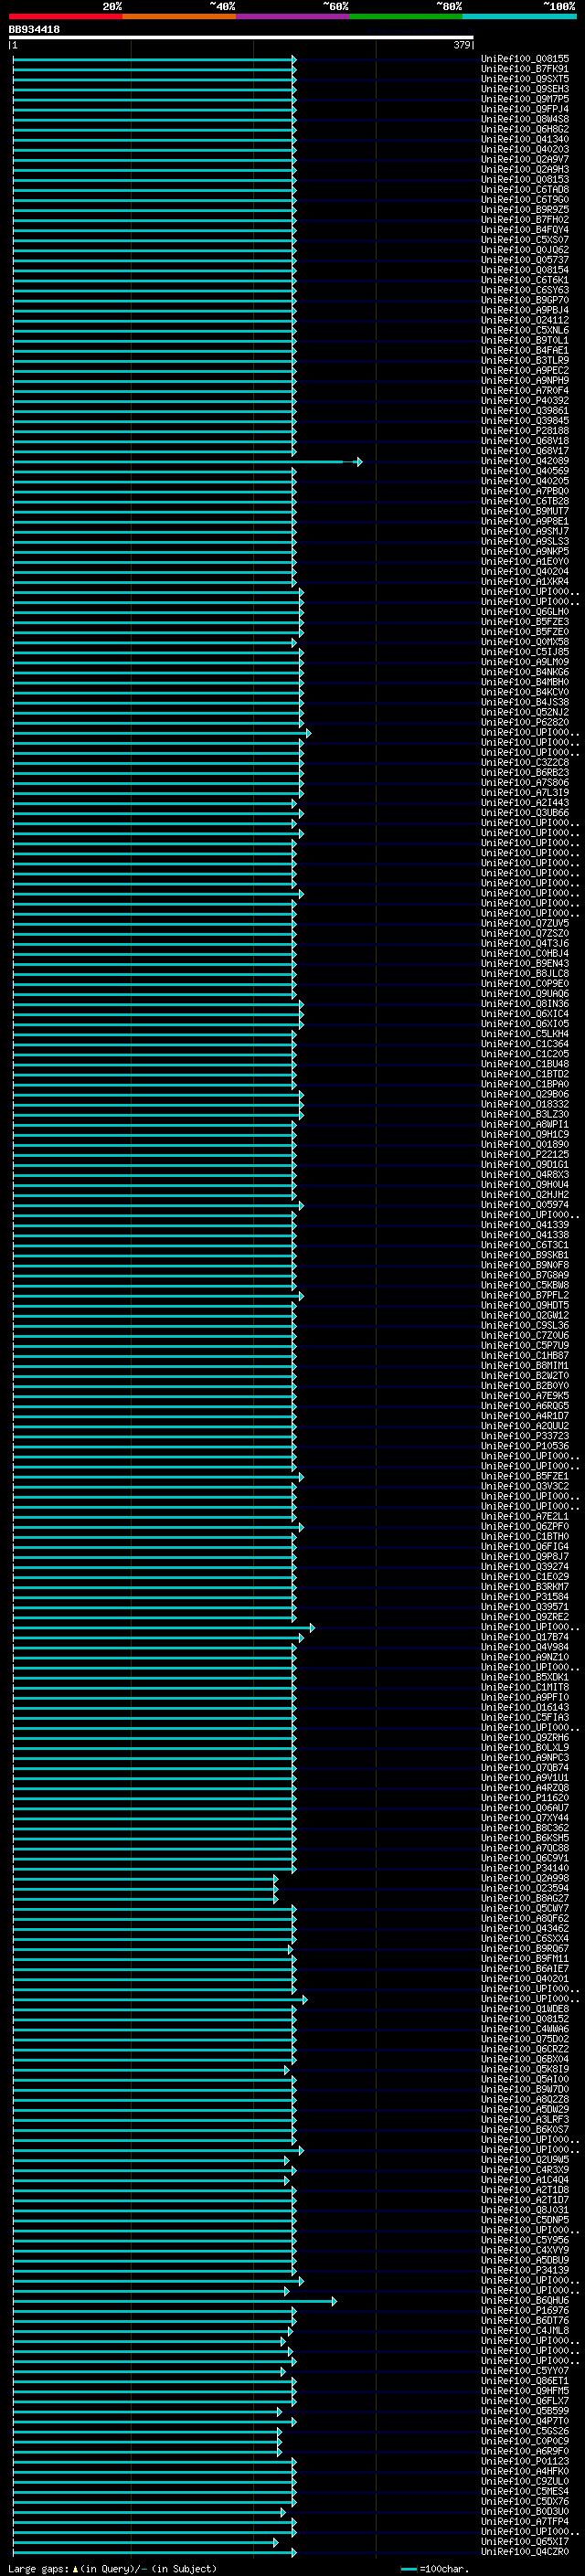Select the UniRef100_Q40569 label
Viewport: 585px width, 2576px height.
point(525,471)
